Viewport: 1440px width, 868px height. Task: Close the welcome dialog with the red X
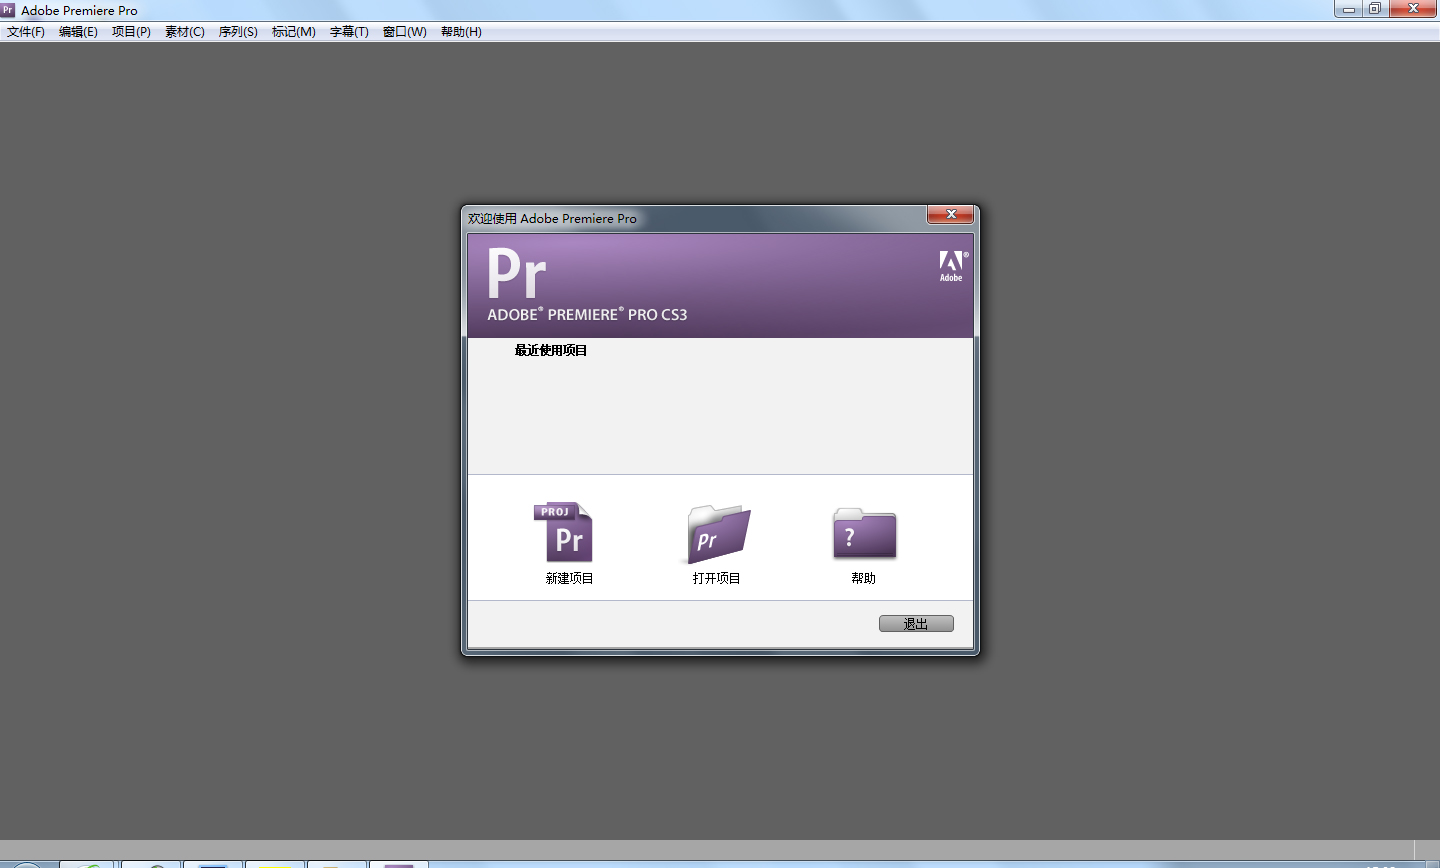[x=951, y=214]
